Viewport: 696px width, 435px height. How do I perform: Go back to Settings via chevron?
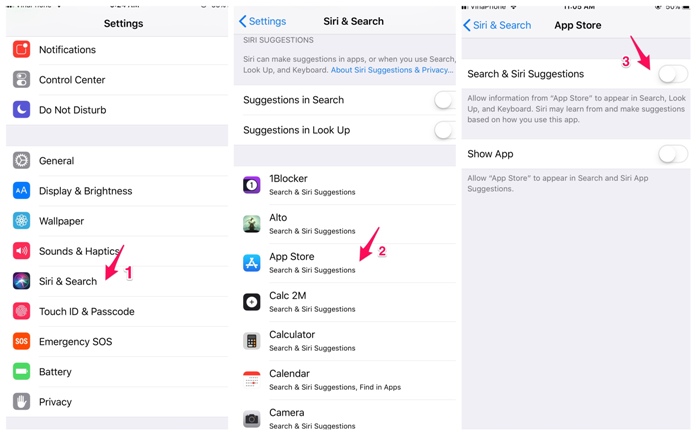click(x=263, y=21)
